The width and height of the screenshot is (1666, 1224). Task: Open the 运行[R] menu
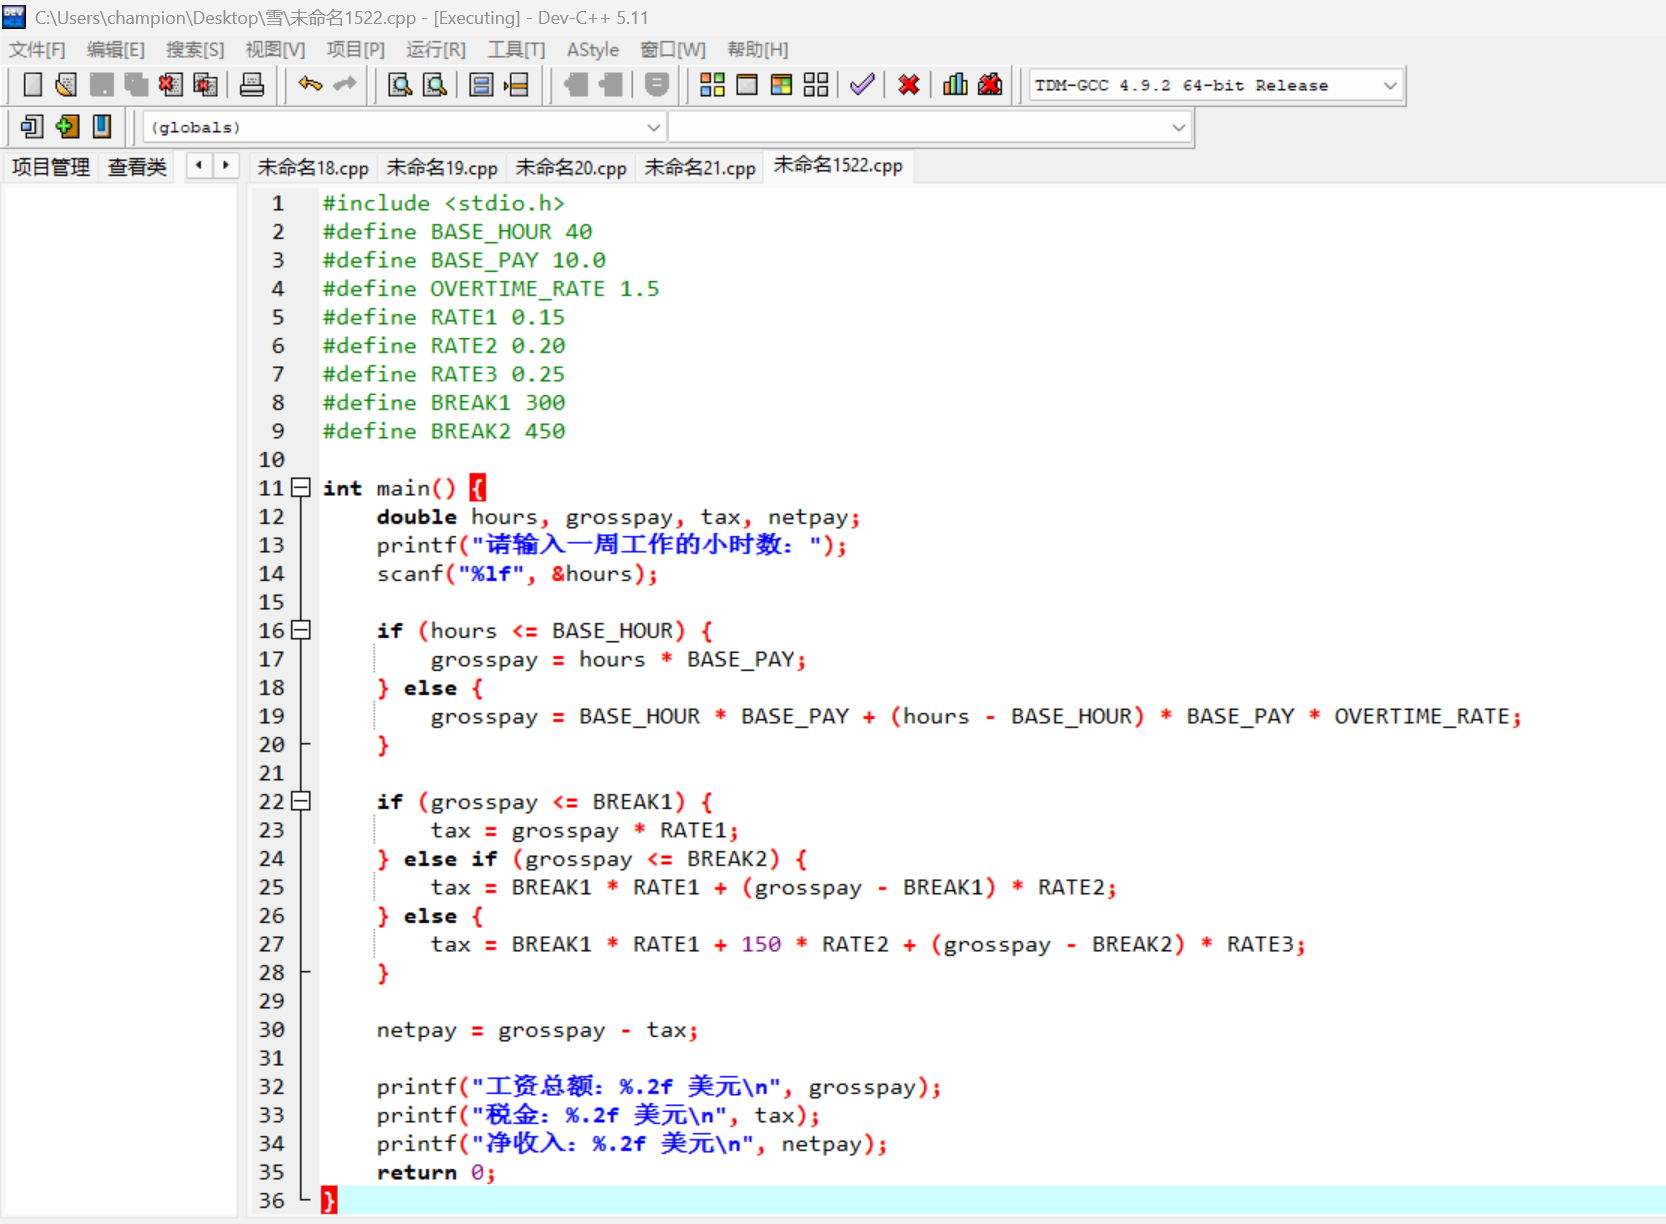coord(436,50)
